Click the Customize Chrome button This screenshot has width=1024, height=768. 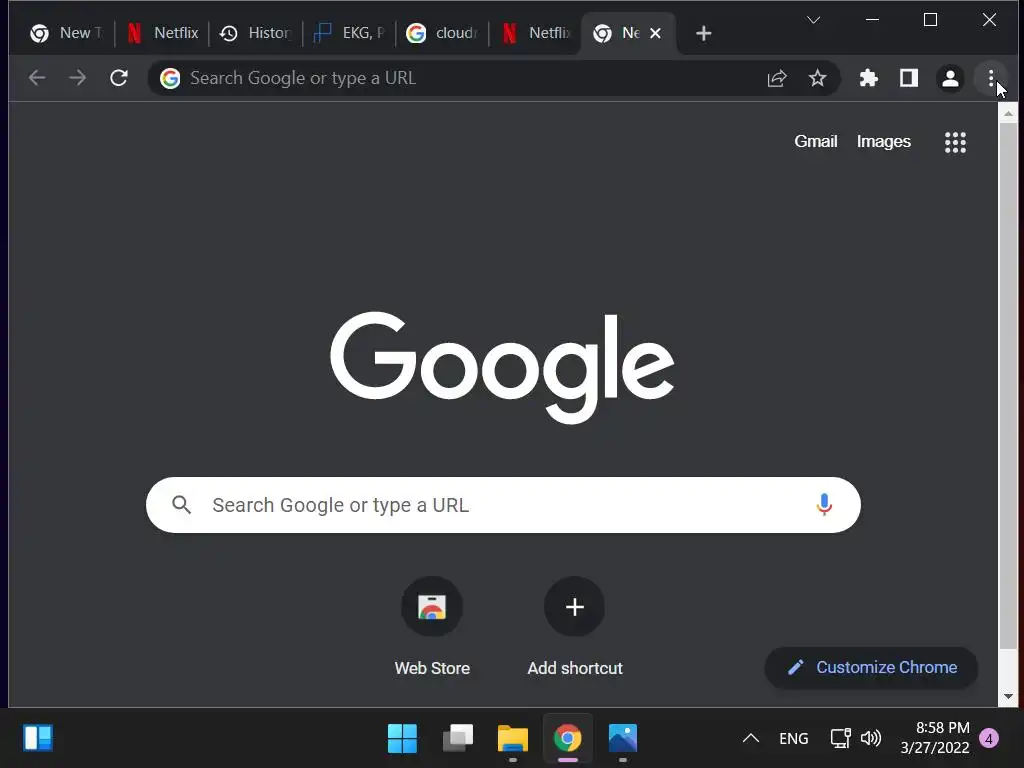pos(871,667)
